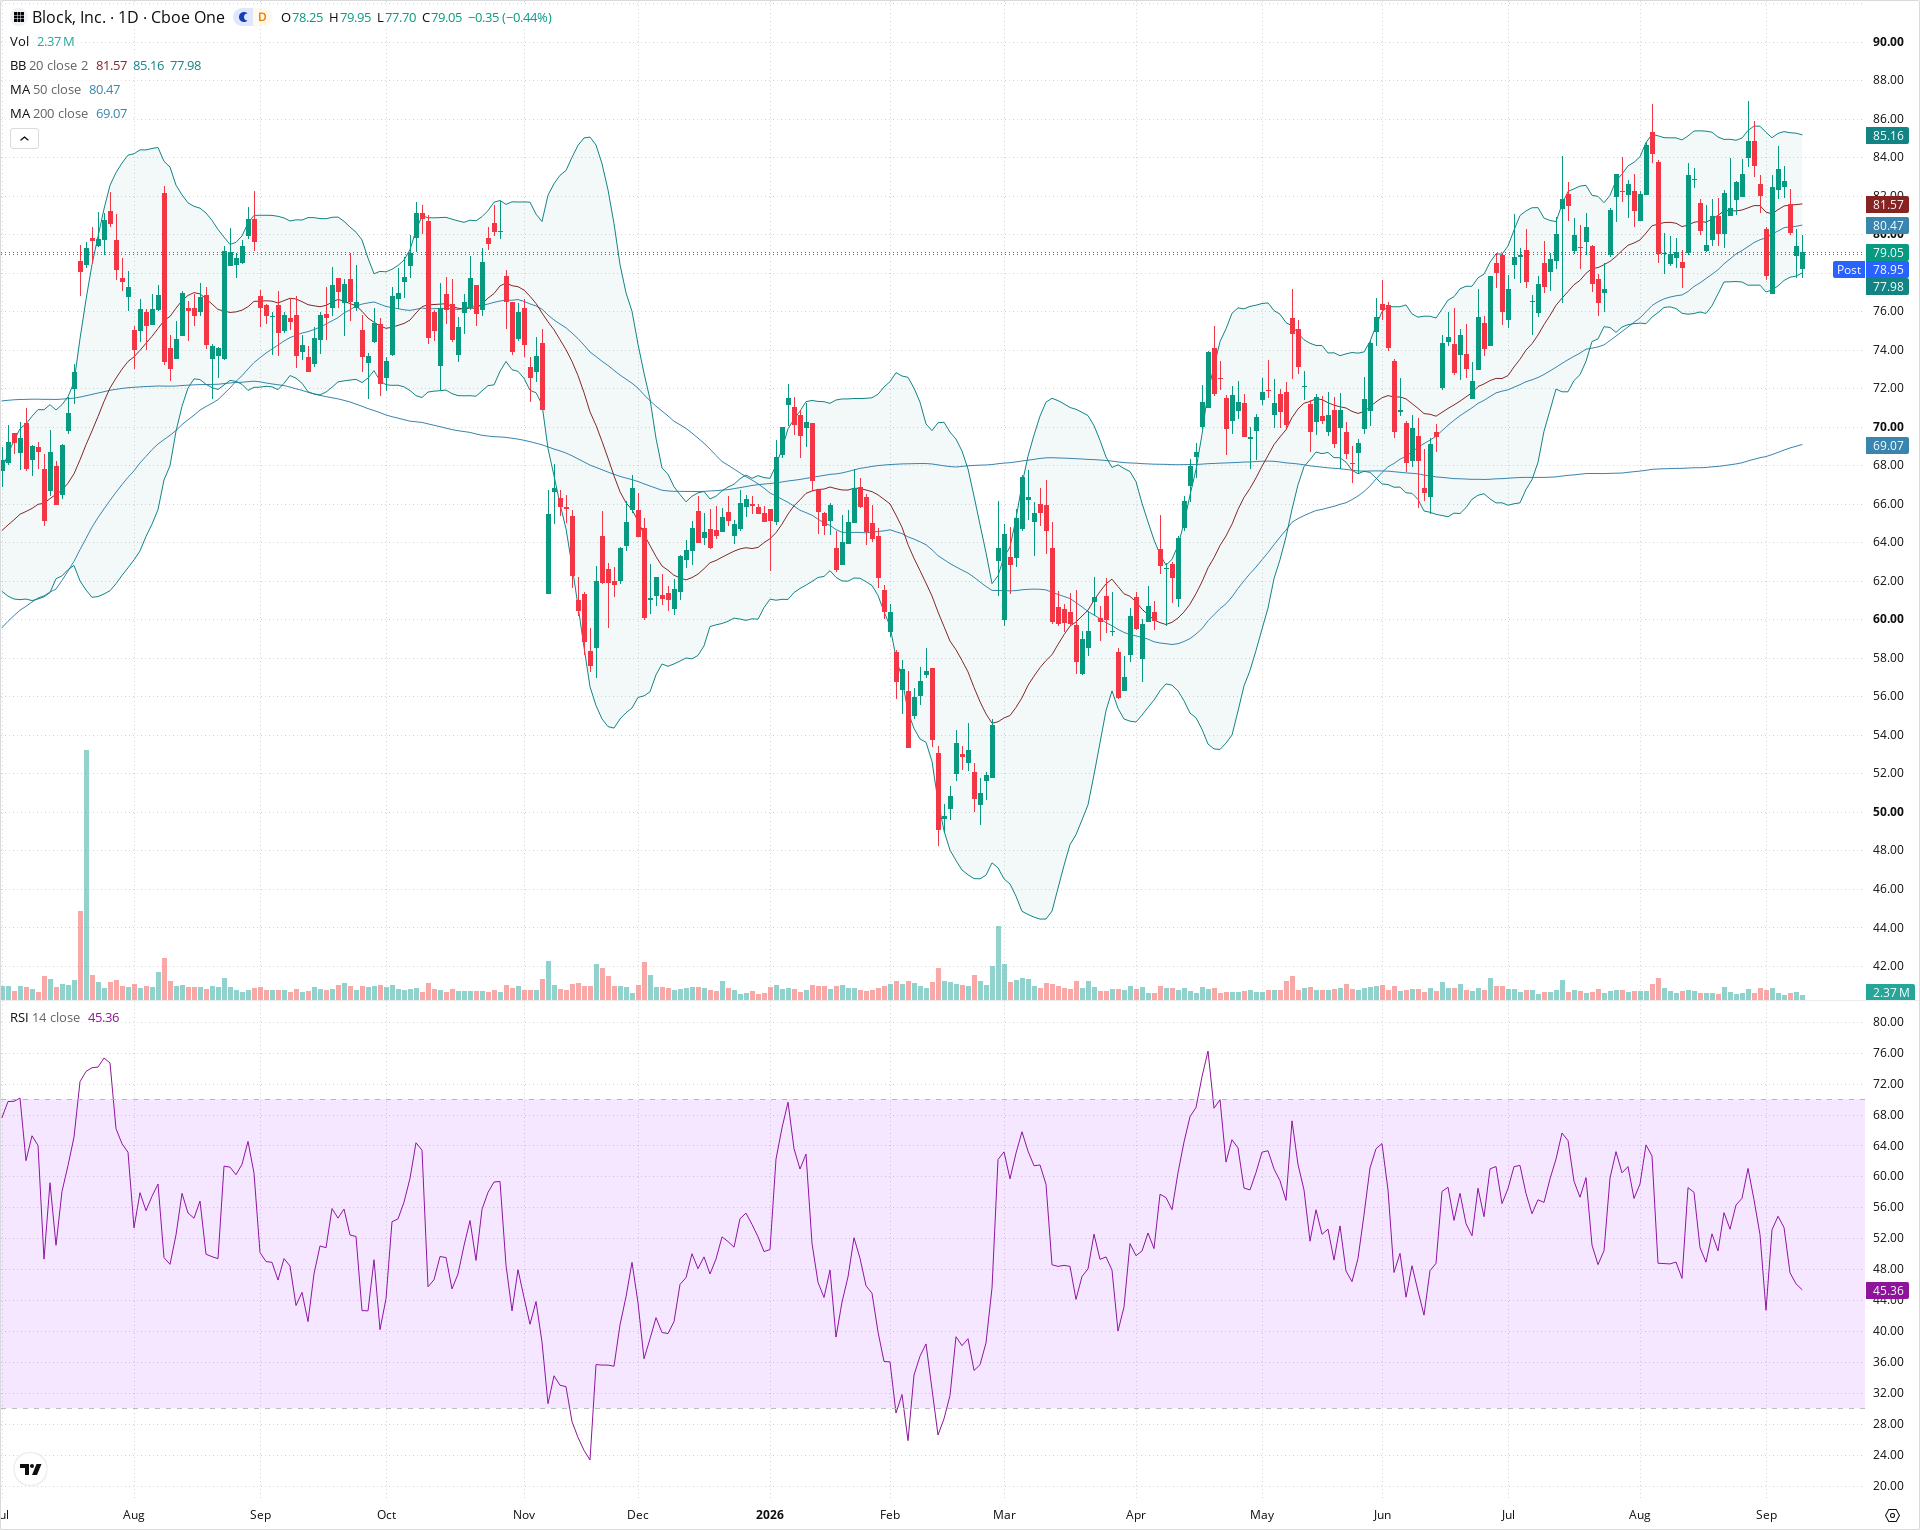This screenshot has height=1530, width=1920.
Task: Click the green 79.05 last-price label
Action: [x=1888, y=253]
